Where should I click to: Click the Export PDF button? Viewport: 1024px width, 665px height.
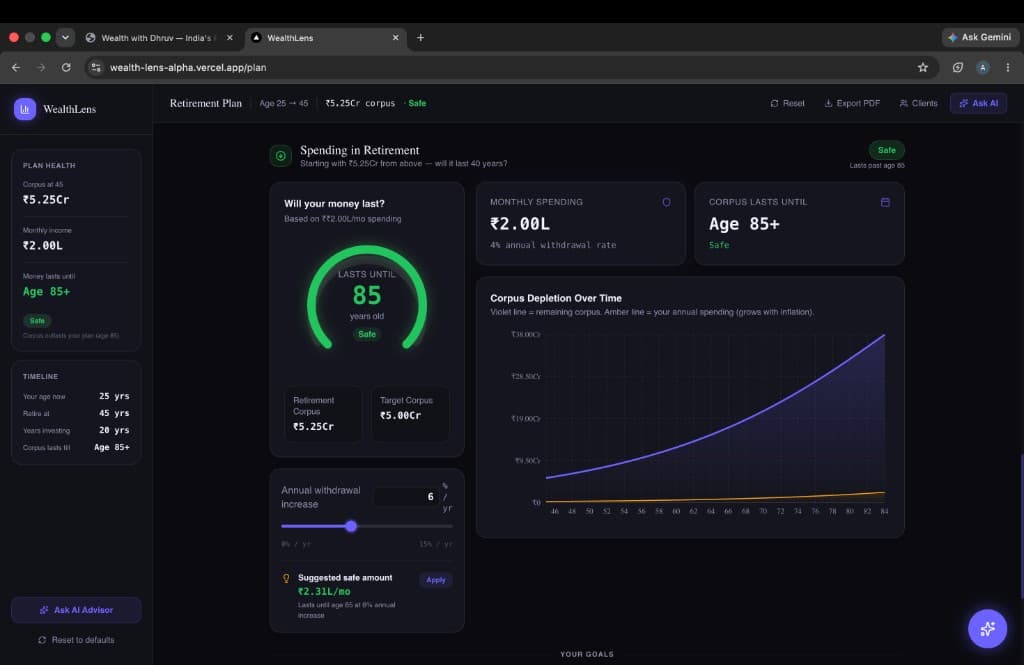click(x=852, y=103)
